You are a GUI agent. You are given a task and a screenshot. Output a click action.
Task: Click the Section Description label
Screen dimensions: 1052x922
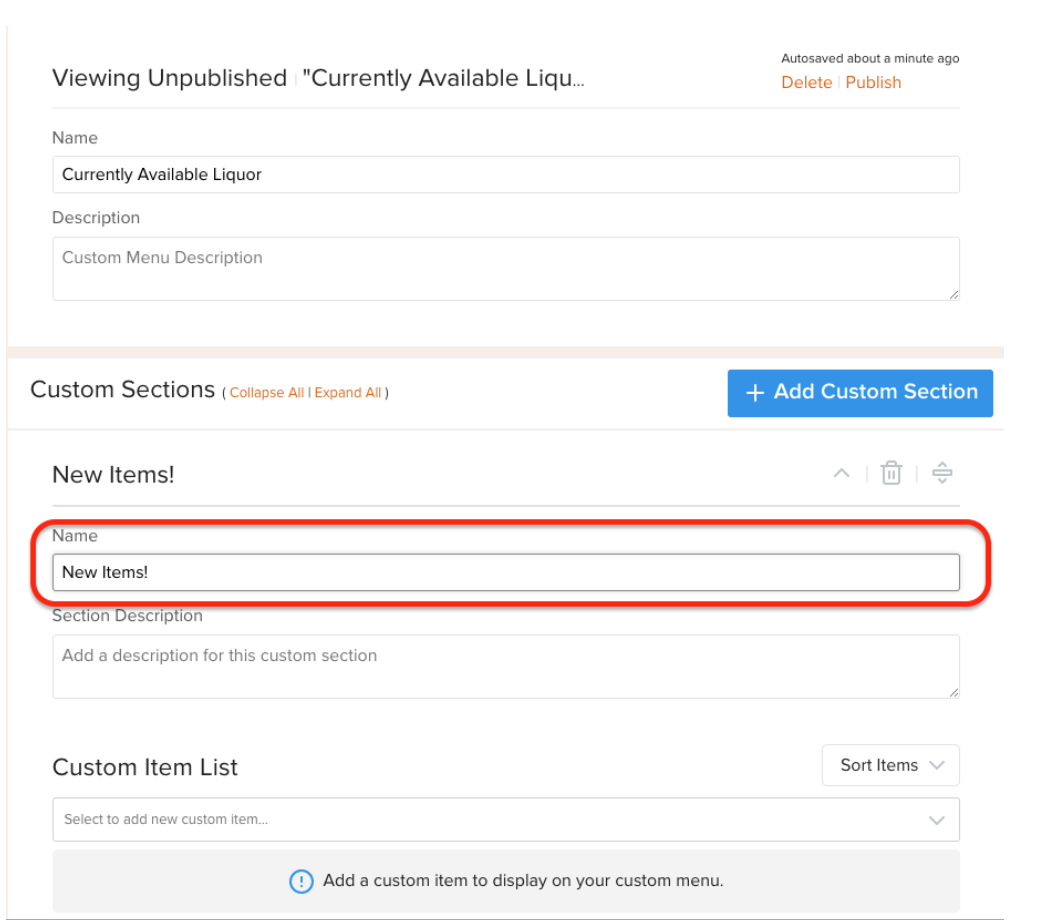click(x=127, y=615)
